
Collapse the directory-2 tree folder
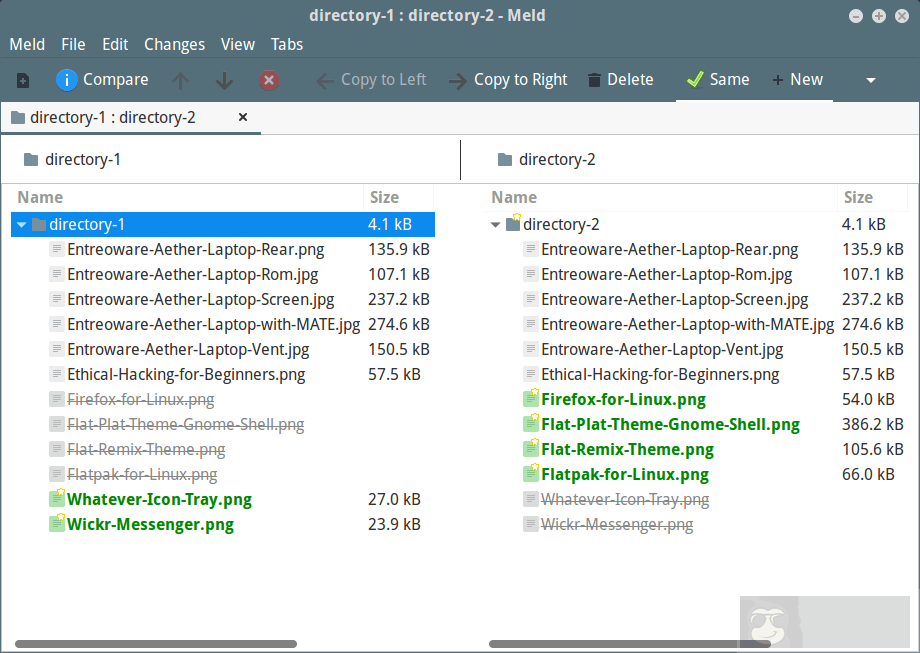495,225
